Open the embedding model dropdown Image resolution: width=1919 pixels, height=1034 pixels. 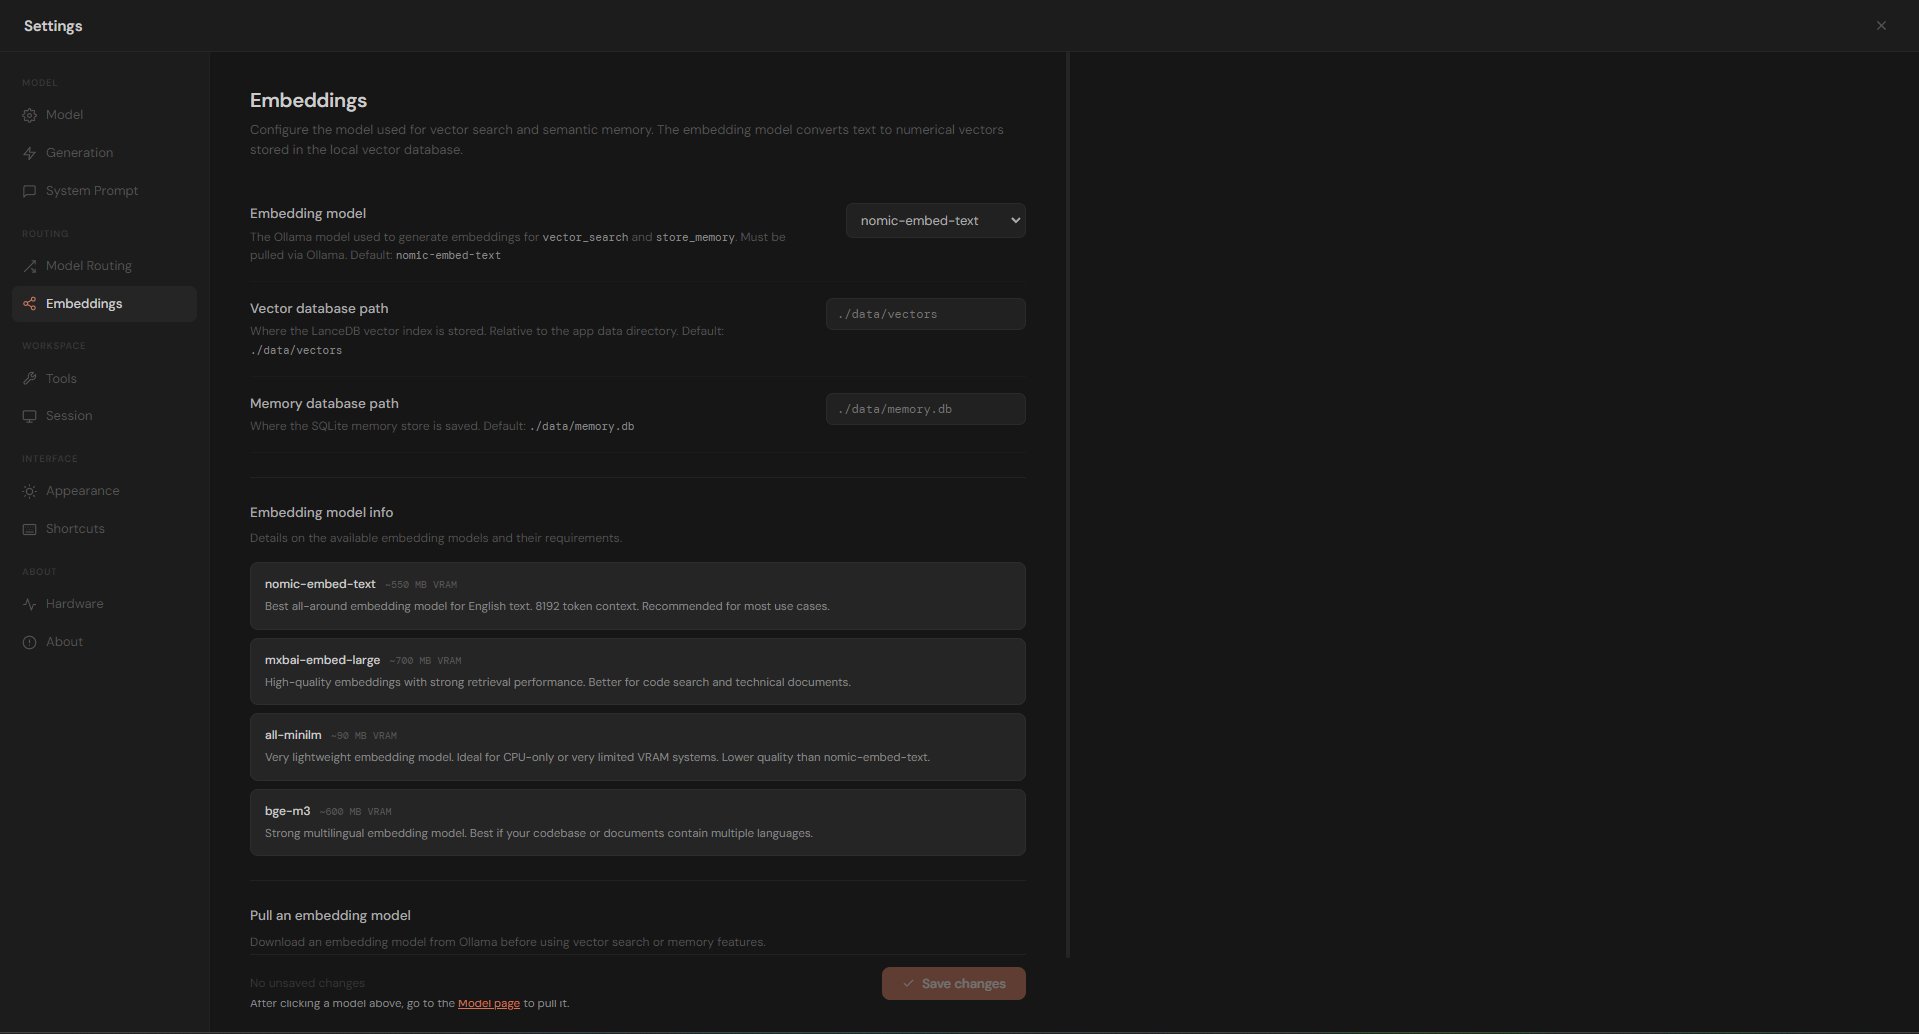(x=935, y=221)
